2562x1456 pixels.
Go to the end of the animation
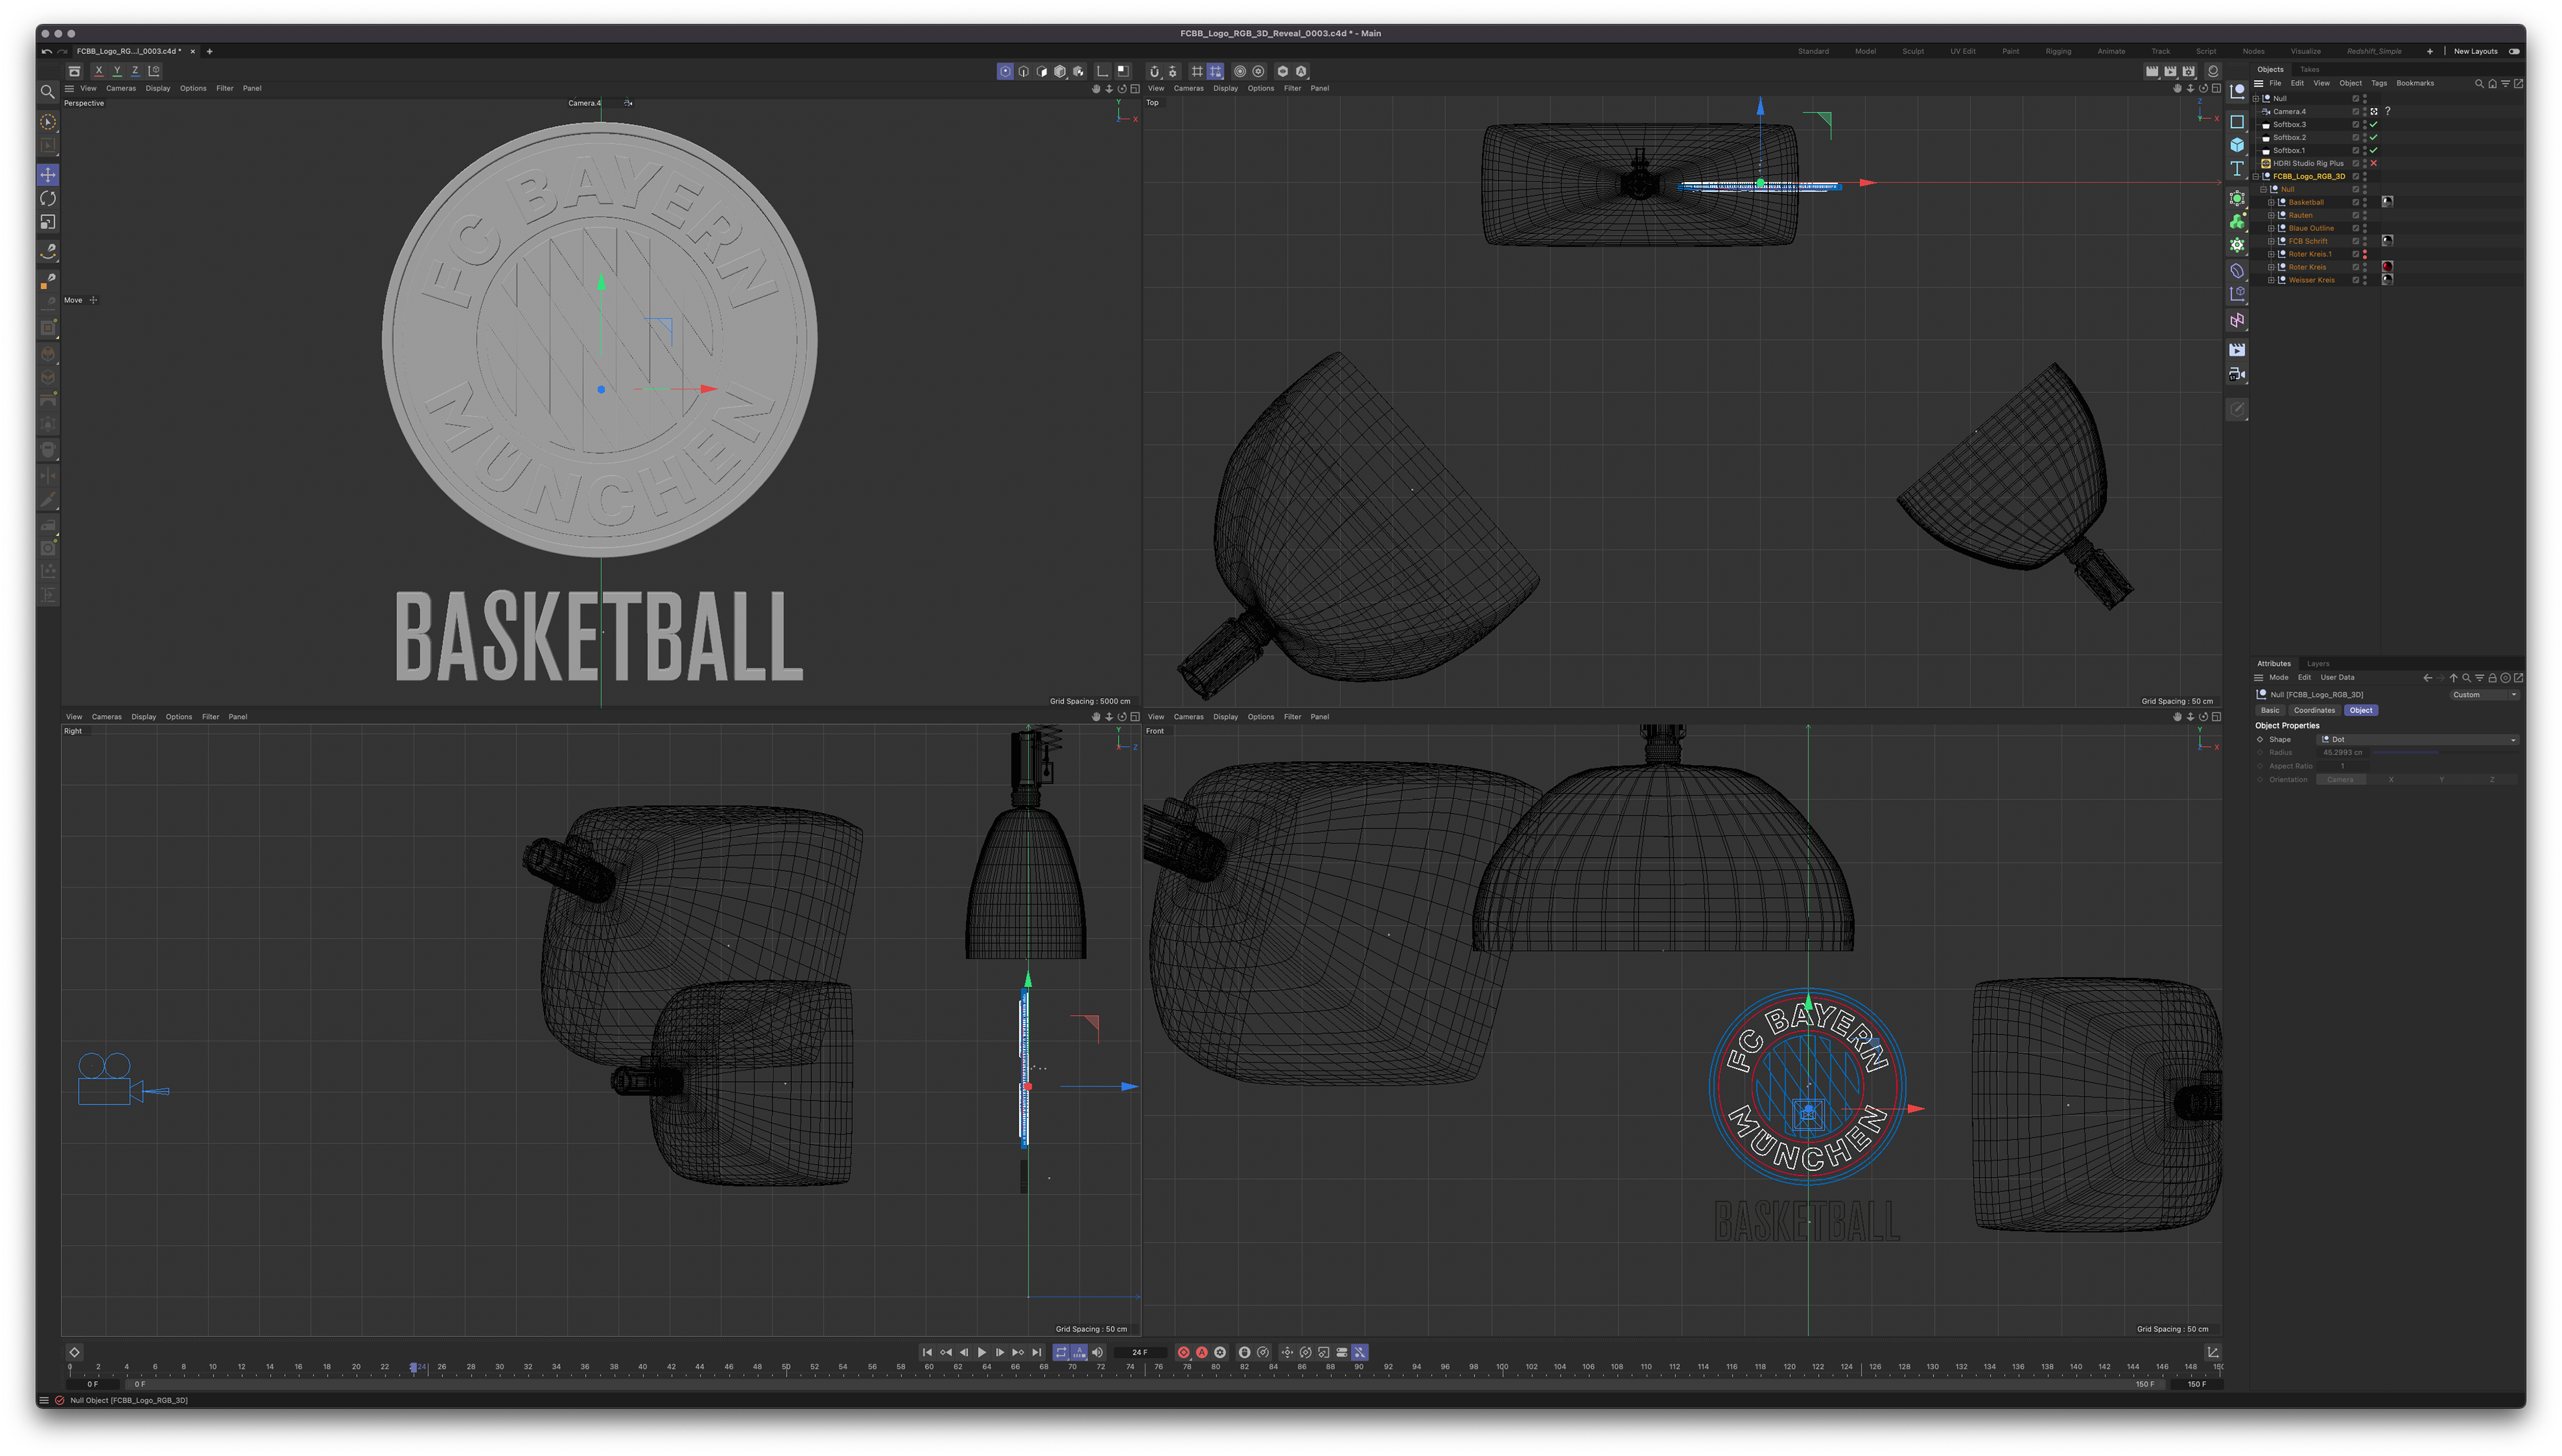(1037, 1352)
